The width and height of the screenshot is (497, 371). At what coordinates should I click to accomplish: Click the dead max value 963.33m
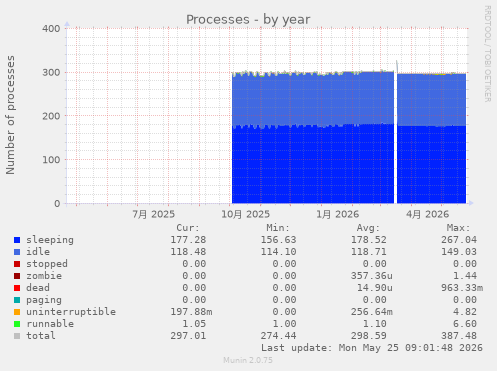click(462, 288)
